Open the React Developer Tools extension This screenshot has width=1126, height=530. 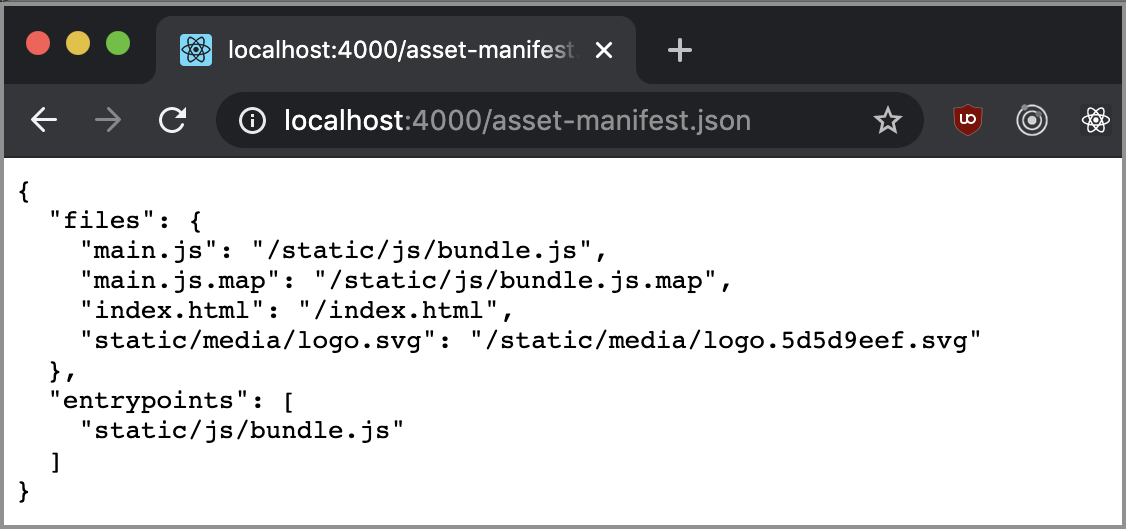click(1096, 120)
